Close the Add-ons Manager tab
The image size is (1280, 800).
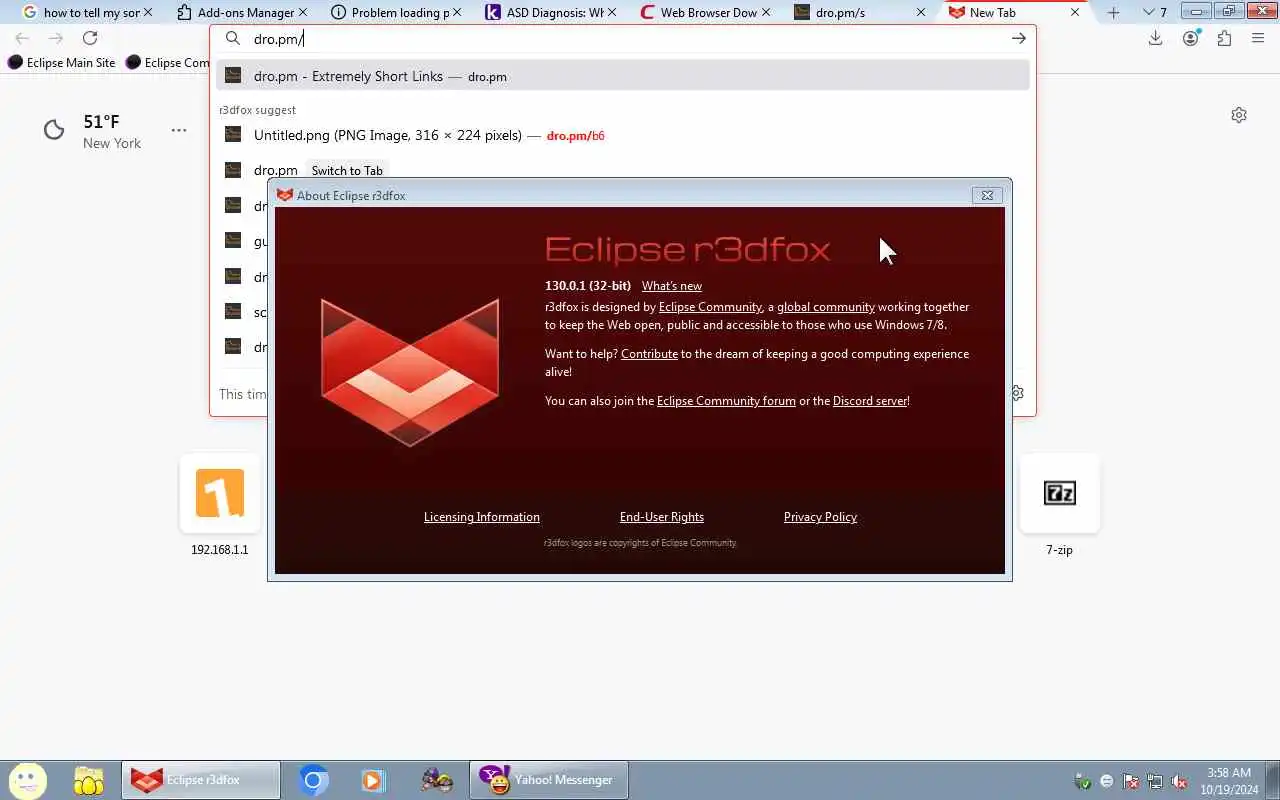(x=302, y=12)
